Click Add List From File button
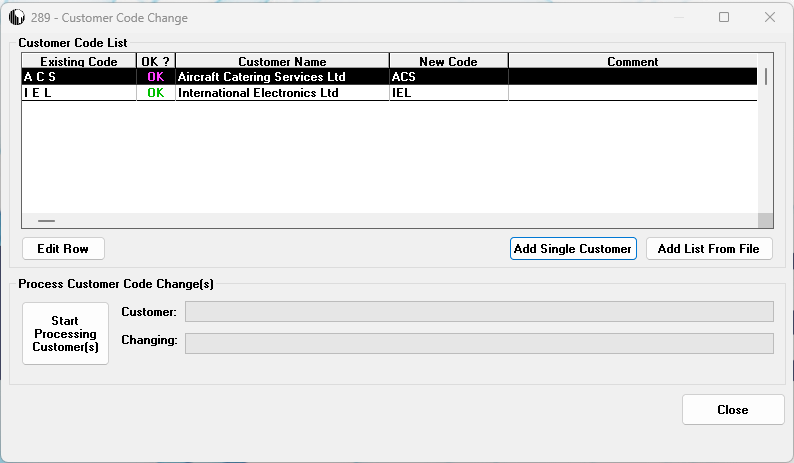 (x=709, y=249)
